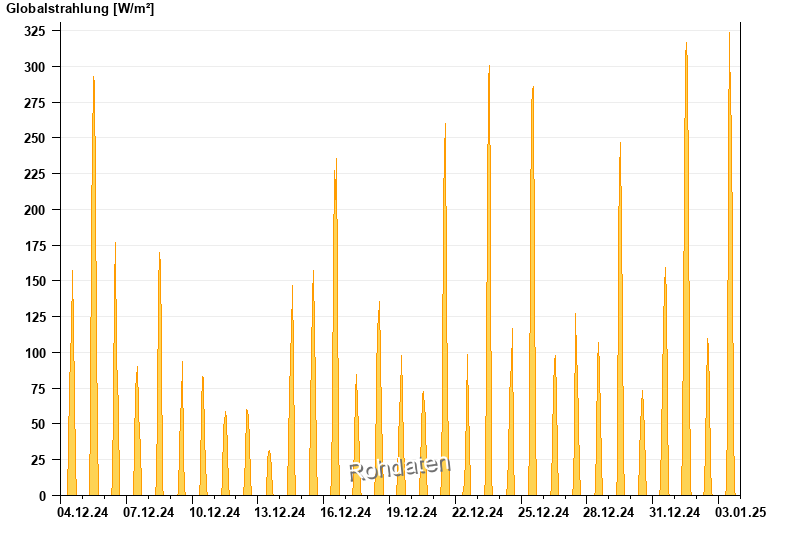Click the 28.12.24 x-axis label

click(609, 513)
